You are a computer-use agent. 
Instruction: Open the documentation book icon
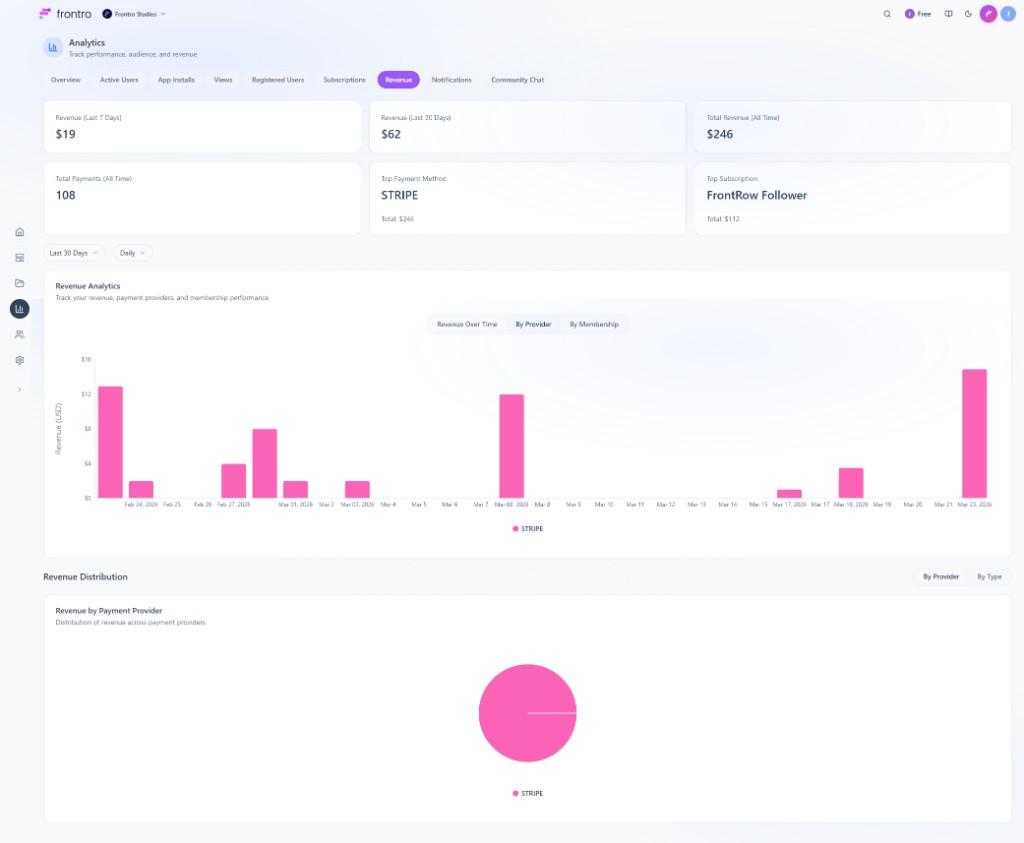(x=949, y=14)
